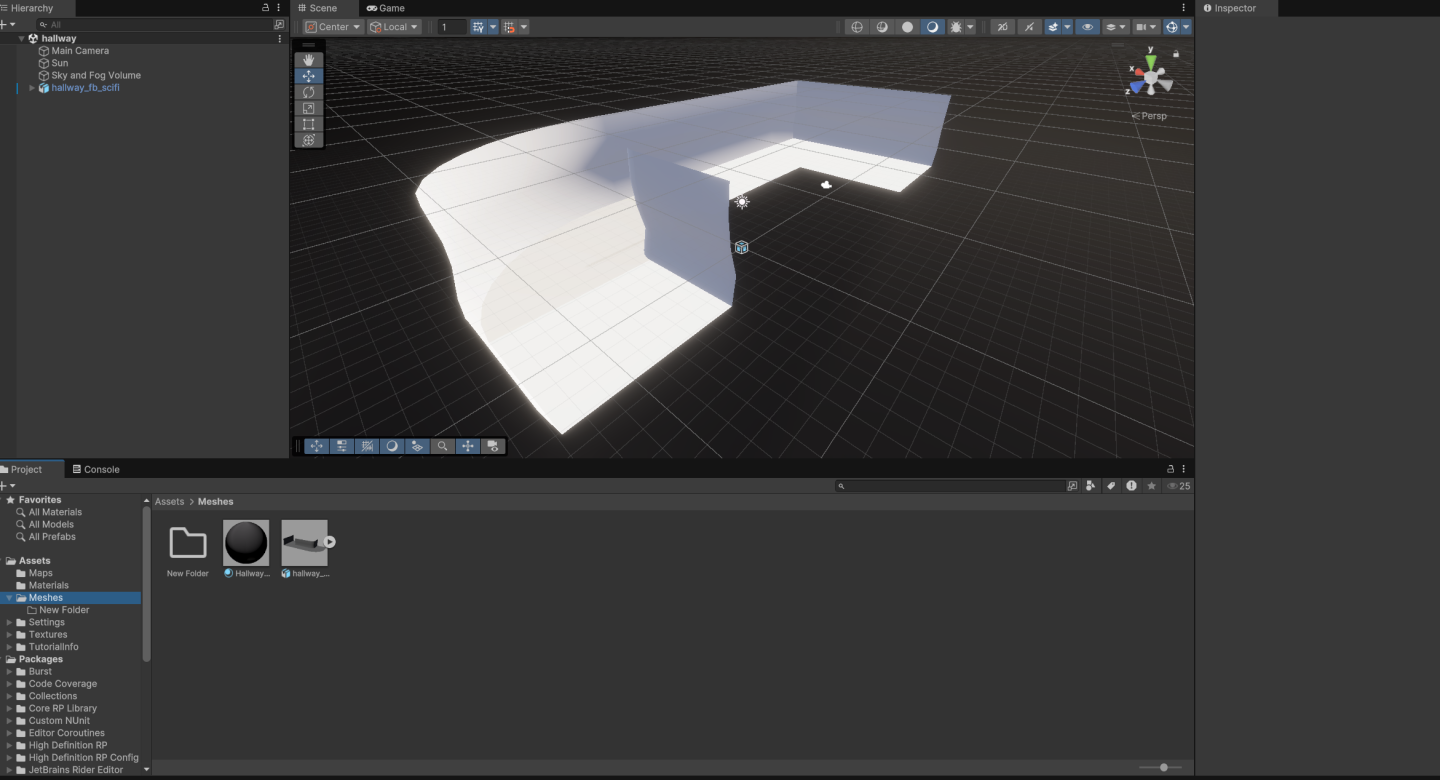Open the Local handle rotation dropdown

click(394, 27)
